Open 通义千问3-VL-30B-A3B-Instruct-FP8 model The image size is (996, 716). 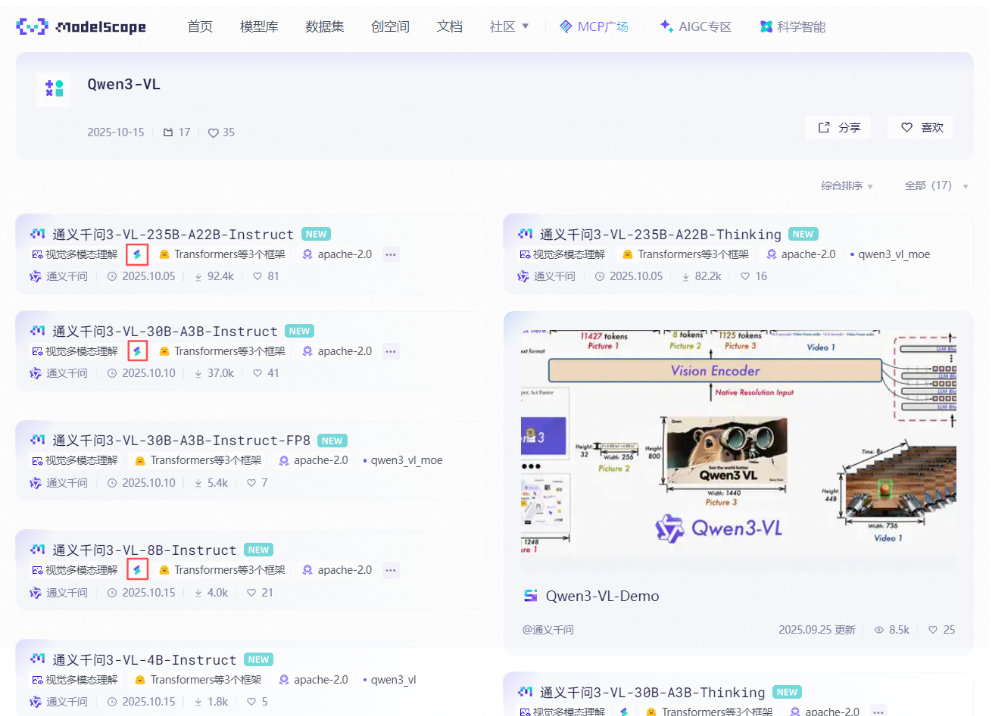pyautogui.click(x=181, y=440)
